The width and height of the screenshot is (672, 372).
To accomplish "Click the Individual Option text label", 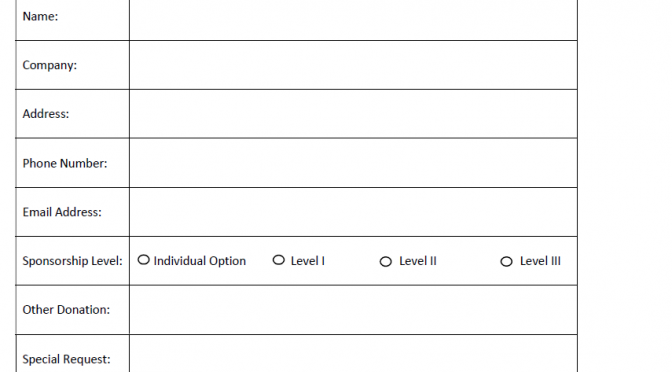I will pyautogui.click(x=200, y=261).
